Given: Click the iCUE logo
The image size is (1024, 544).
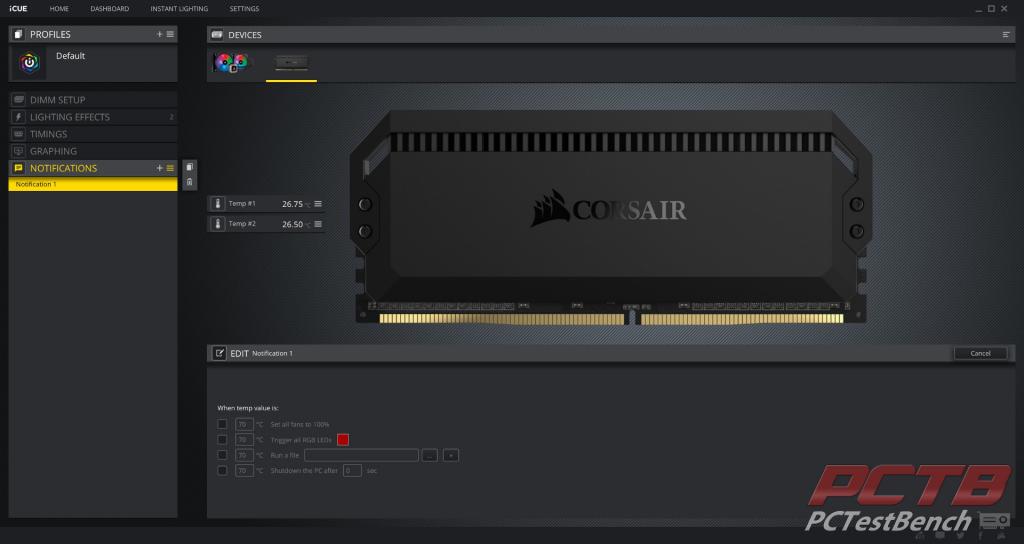Looking at the screenshot, I should click(18, 8).
